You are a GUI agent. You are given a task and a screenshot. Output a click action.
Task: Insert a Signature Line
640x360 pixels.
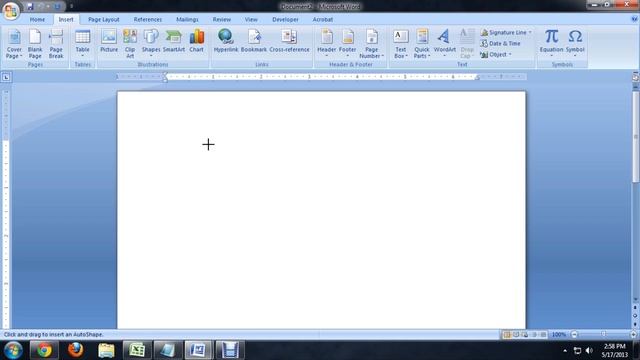(x=506, y=32)
